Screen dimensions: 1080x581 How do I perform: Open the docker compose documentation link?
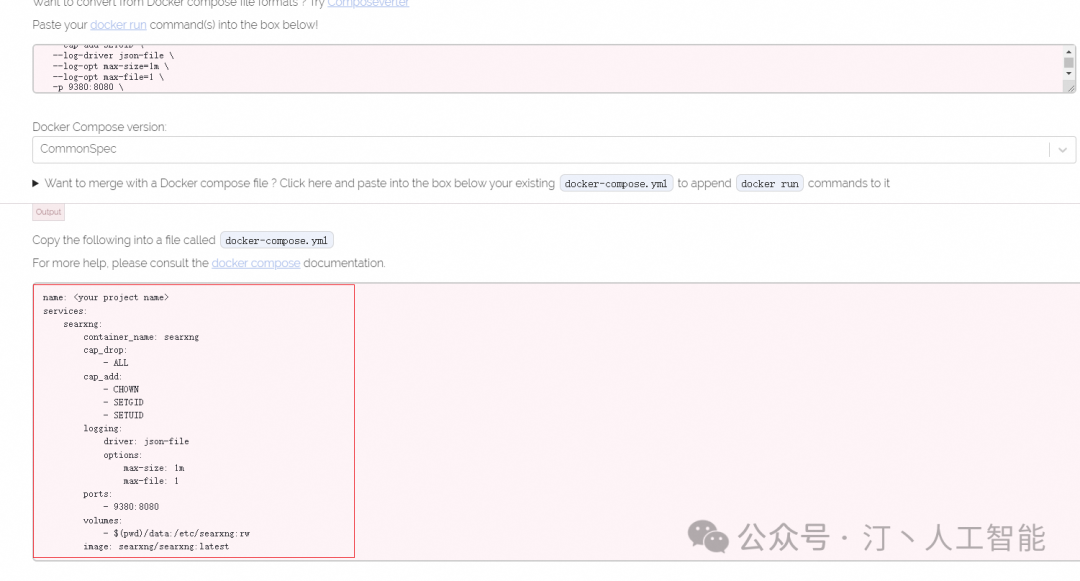tap(256, 263)
